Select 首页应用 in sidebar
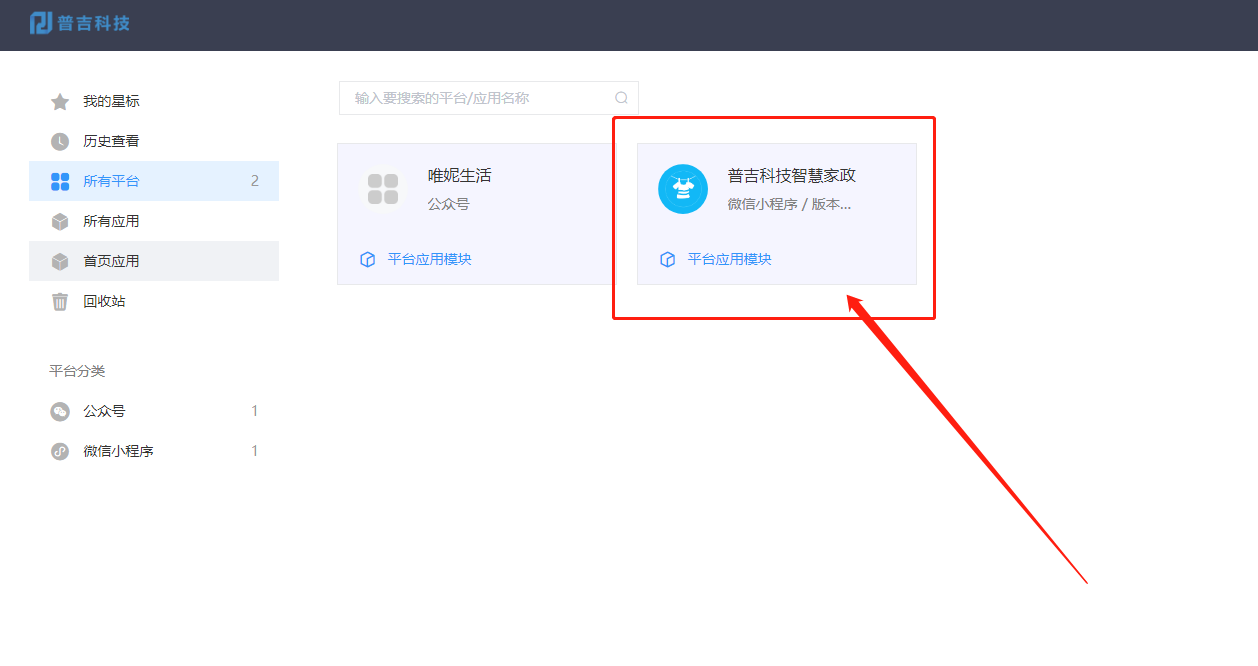1258x666 pixels. [x=154, y=261]
